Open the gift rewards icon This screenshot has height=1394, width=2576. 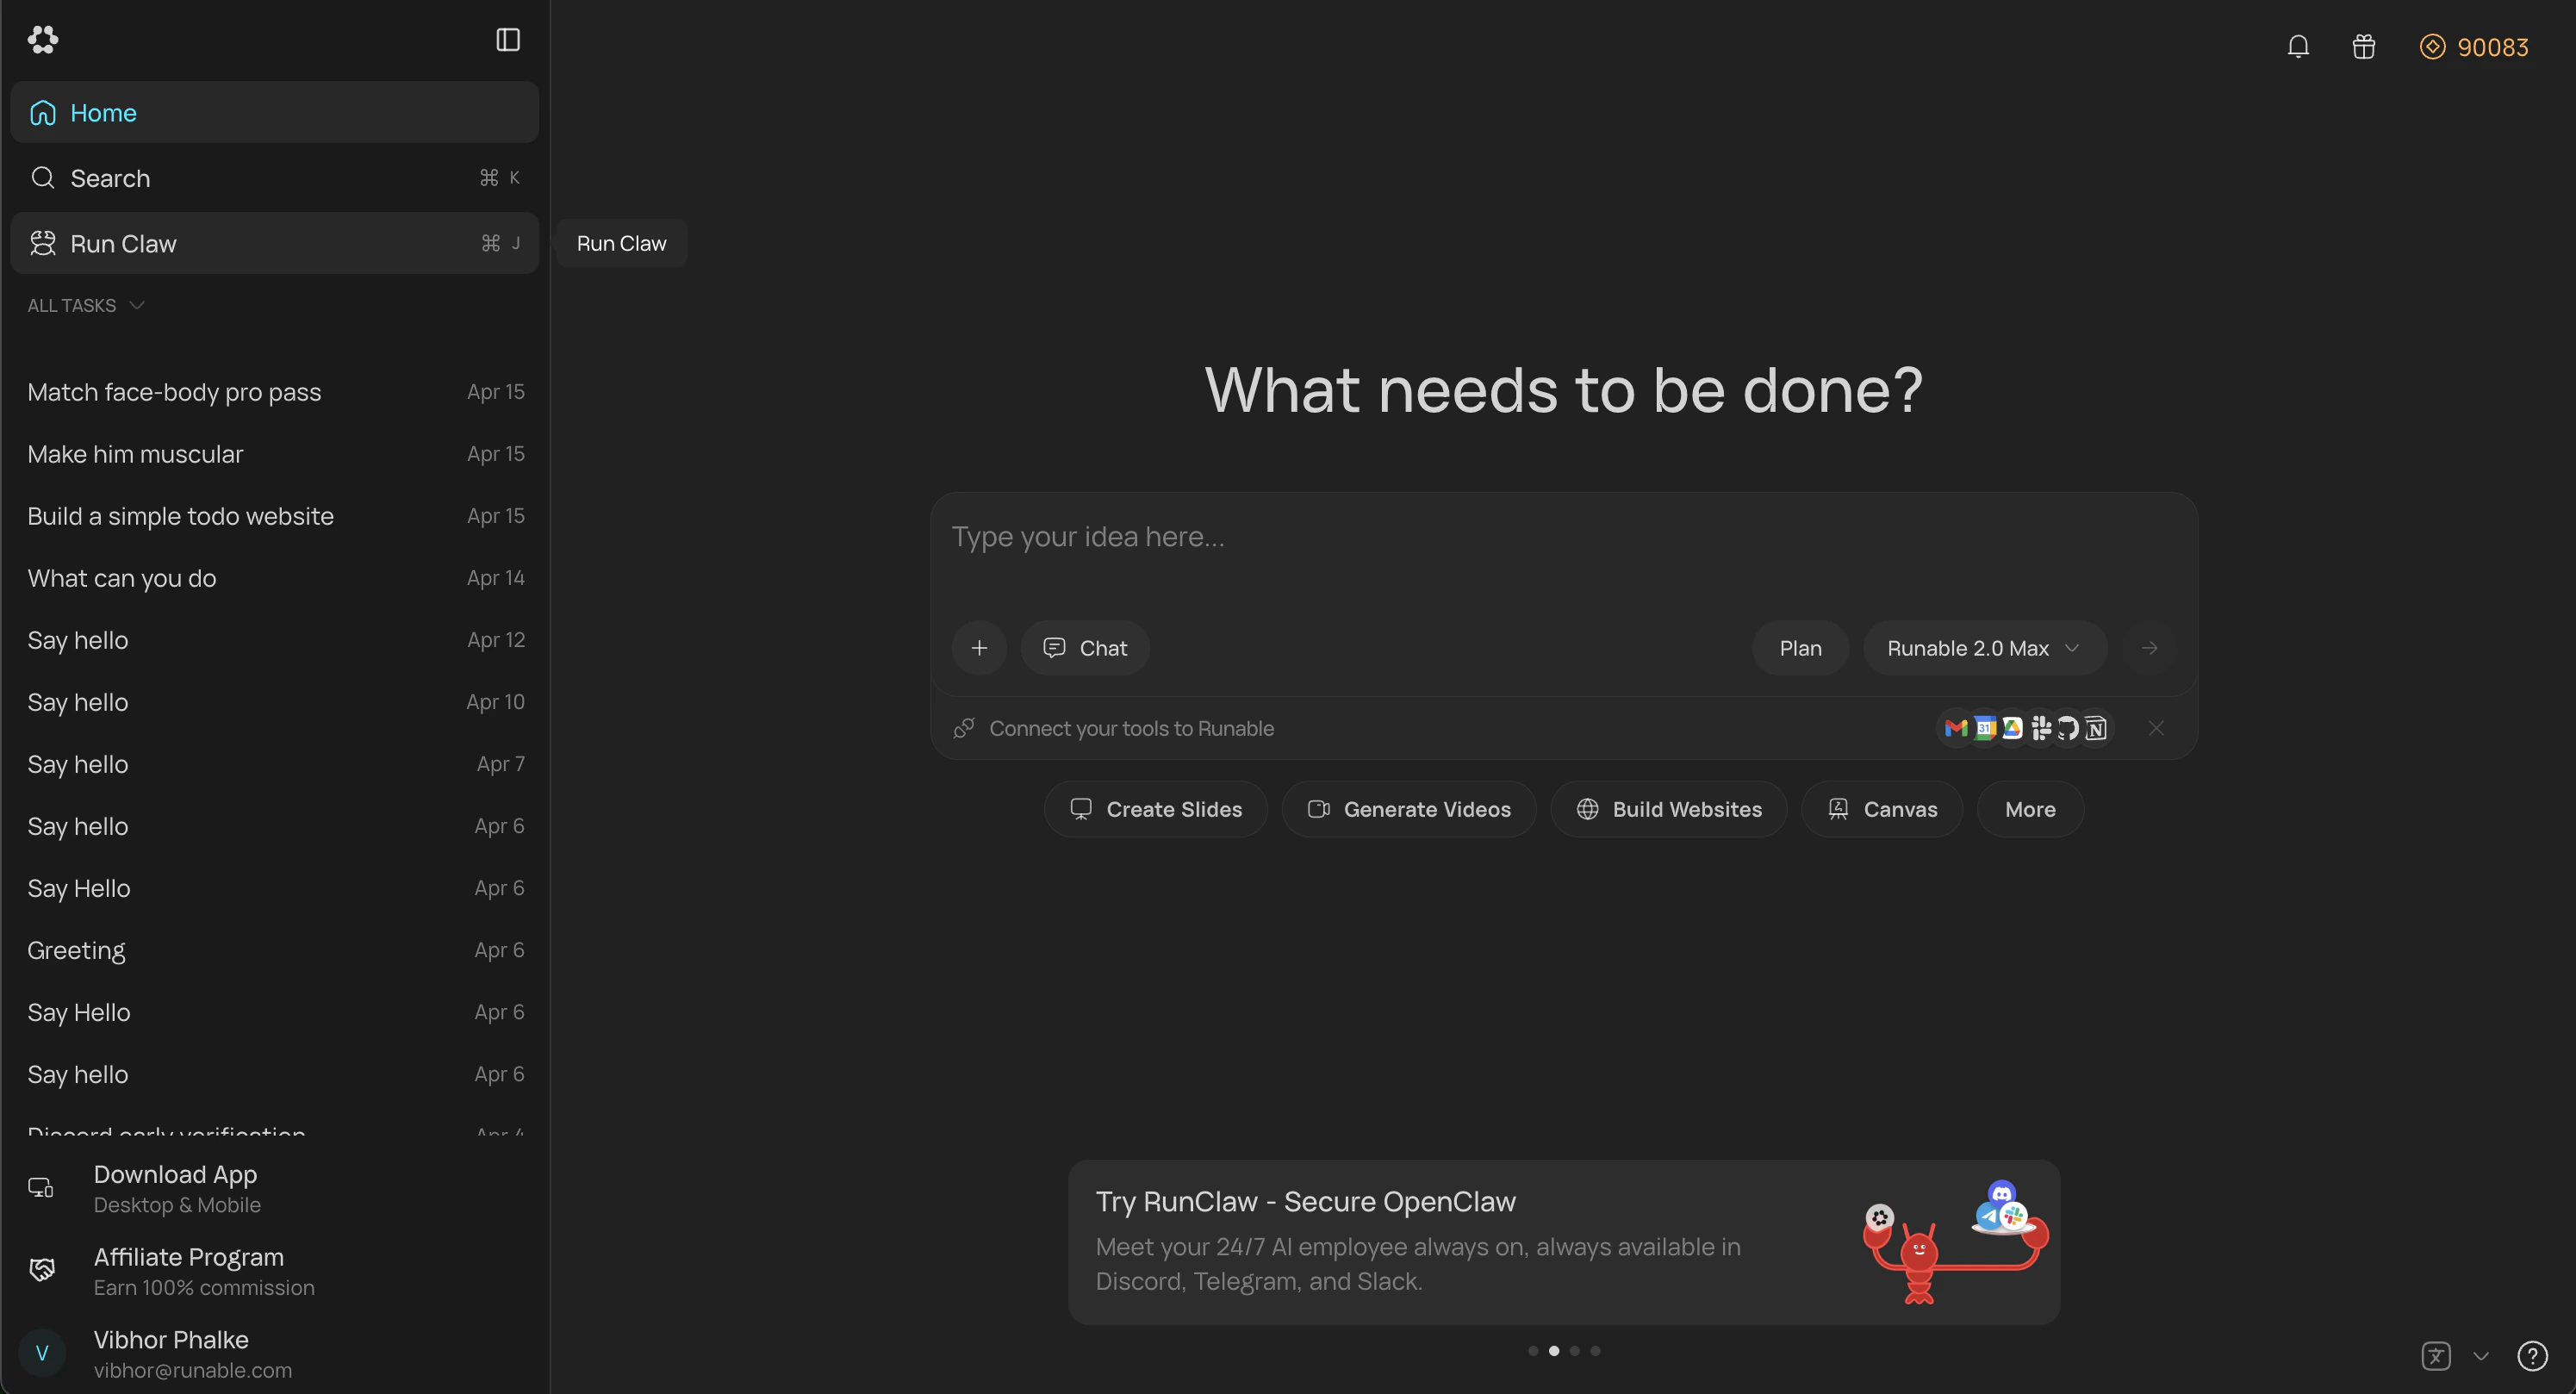[2363, 47]
